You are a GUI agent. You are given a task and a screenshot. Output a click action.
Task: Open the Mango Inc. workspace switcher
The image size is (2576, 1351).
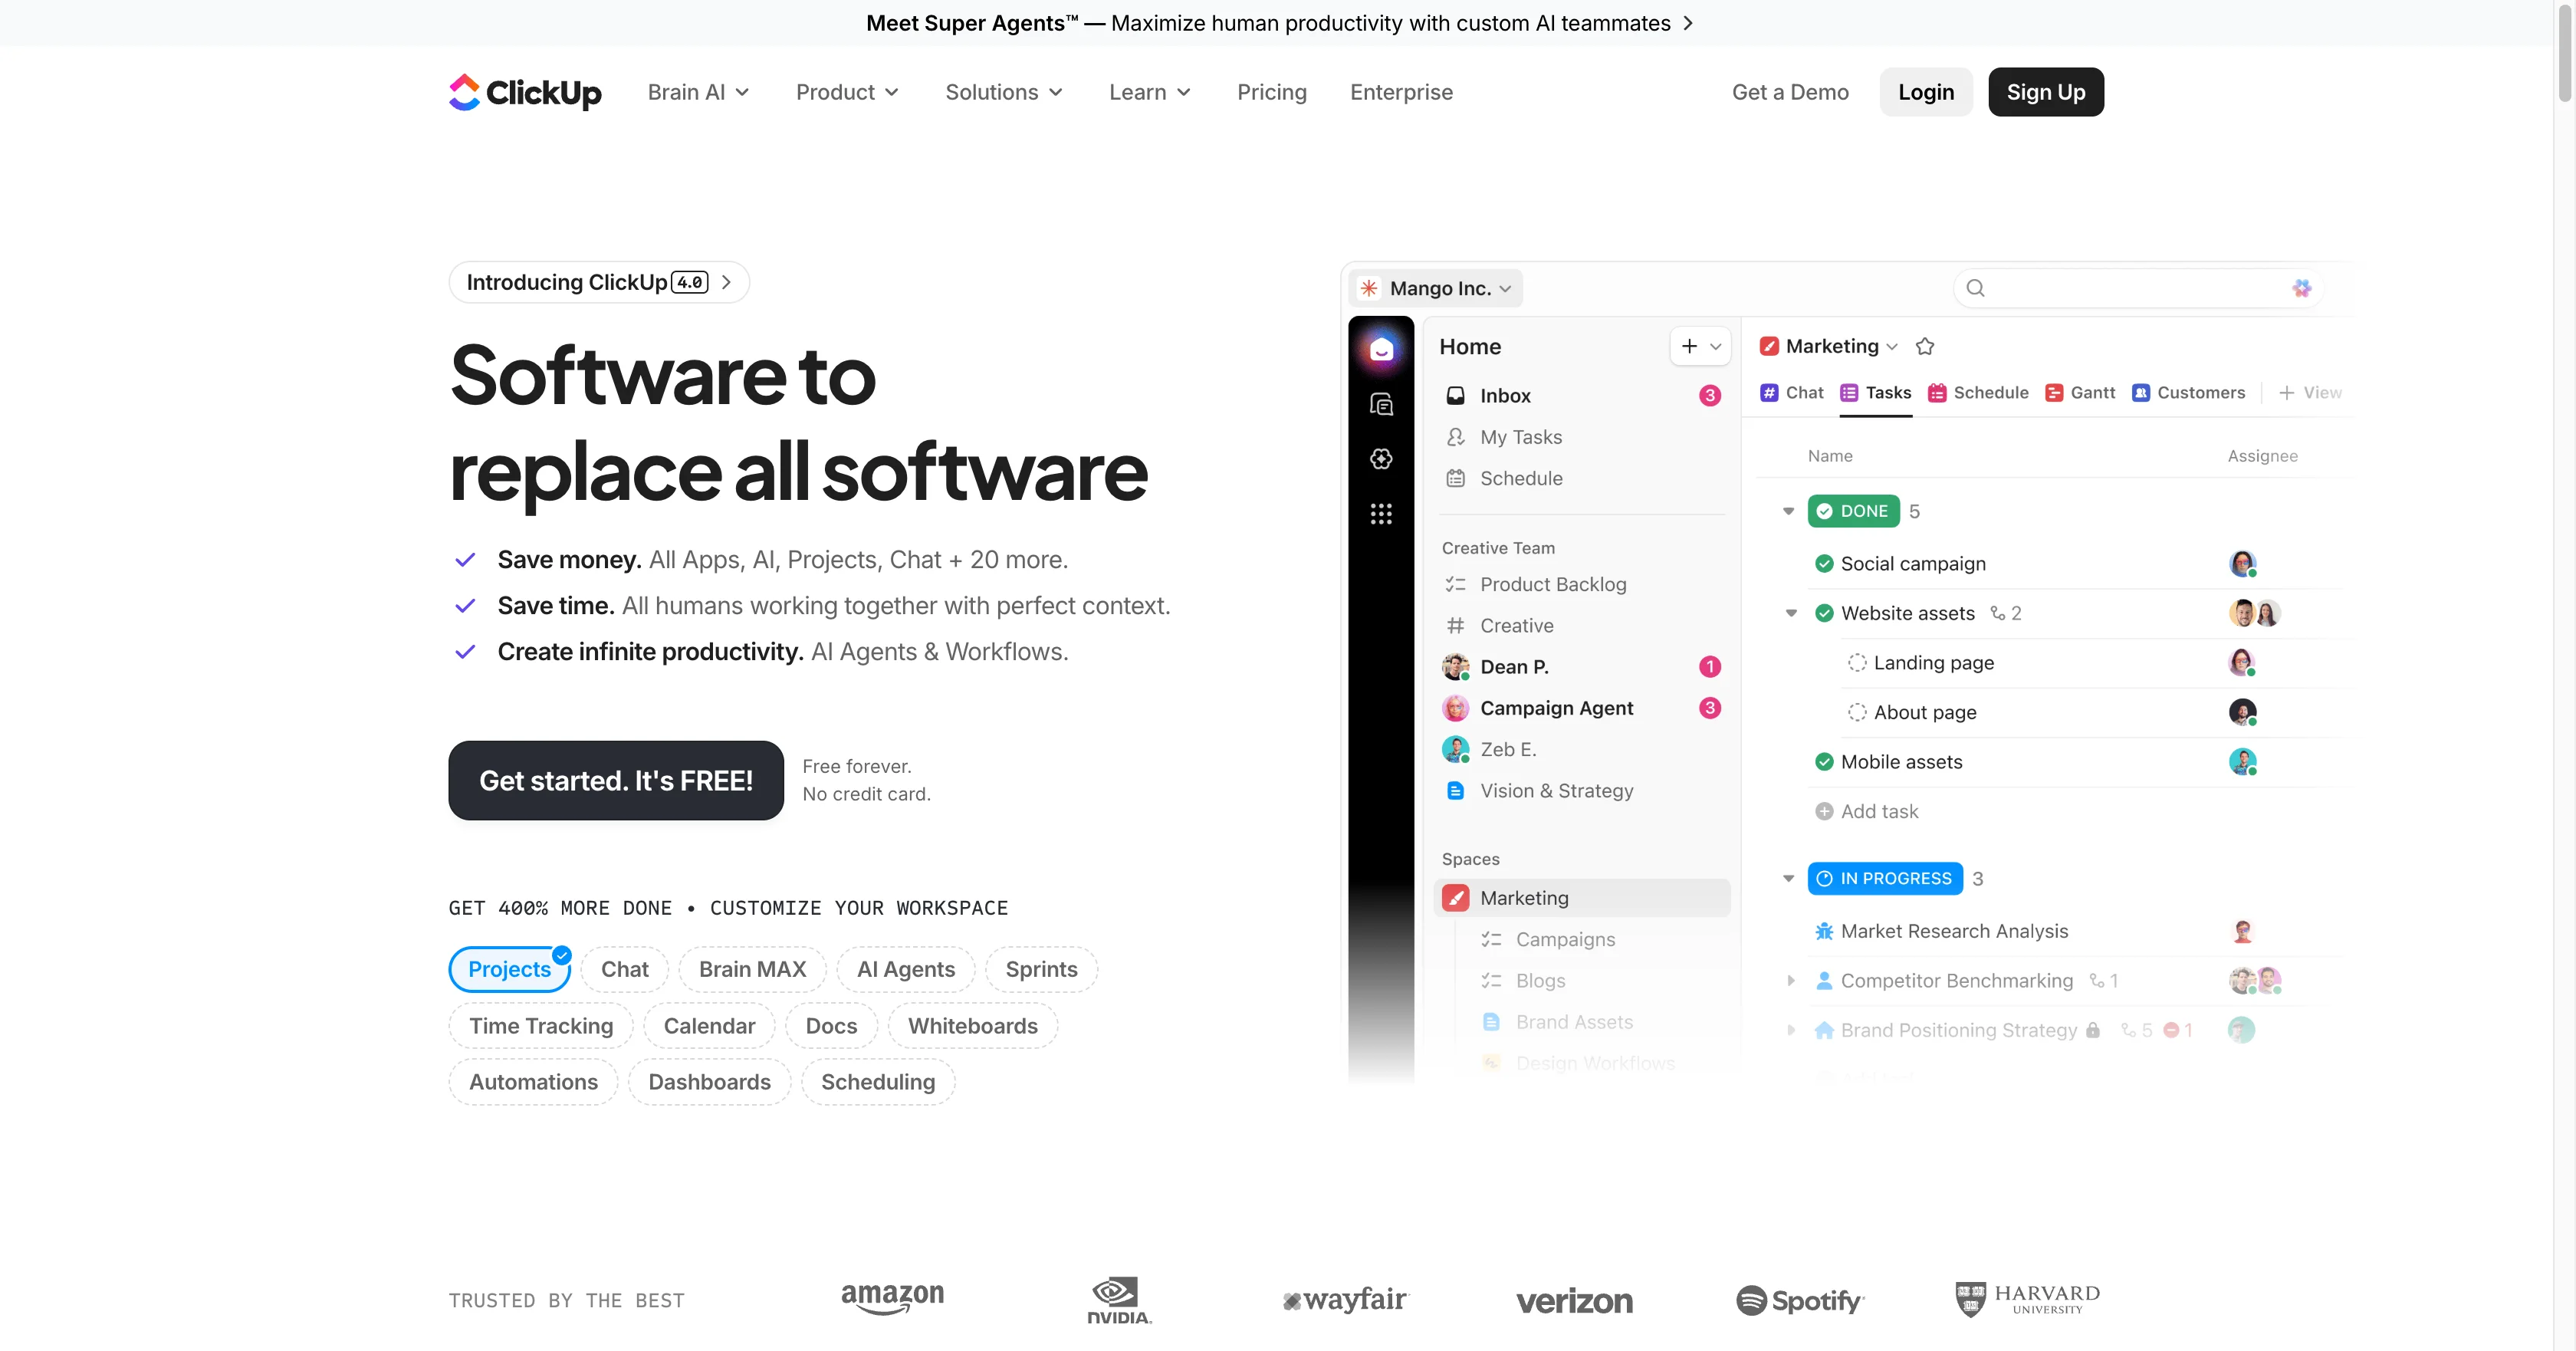[x=1436, y=288]
